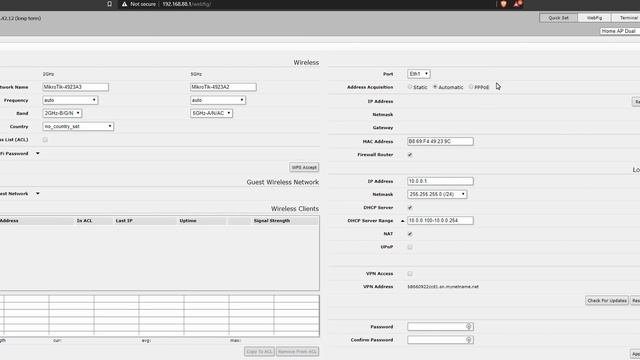The height and width of the screenshot is (360, 640).
Task: Click the Remove From ACL button
Action: click(297, 351)
